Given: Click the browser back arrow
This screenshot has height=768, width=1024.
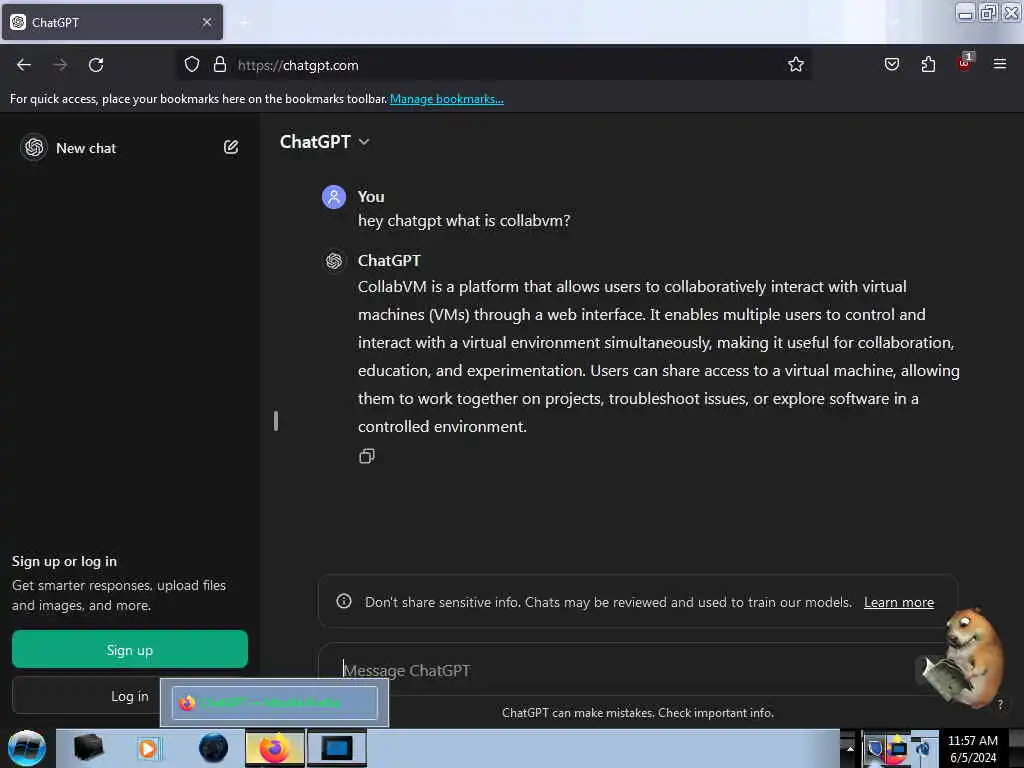Looking at the screenshot, I should pos(24,65).
